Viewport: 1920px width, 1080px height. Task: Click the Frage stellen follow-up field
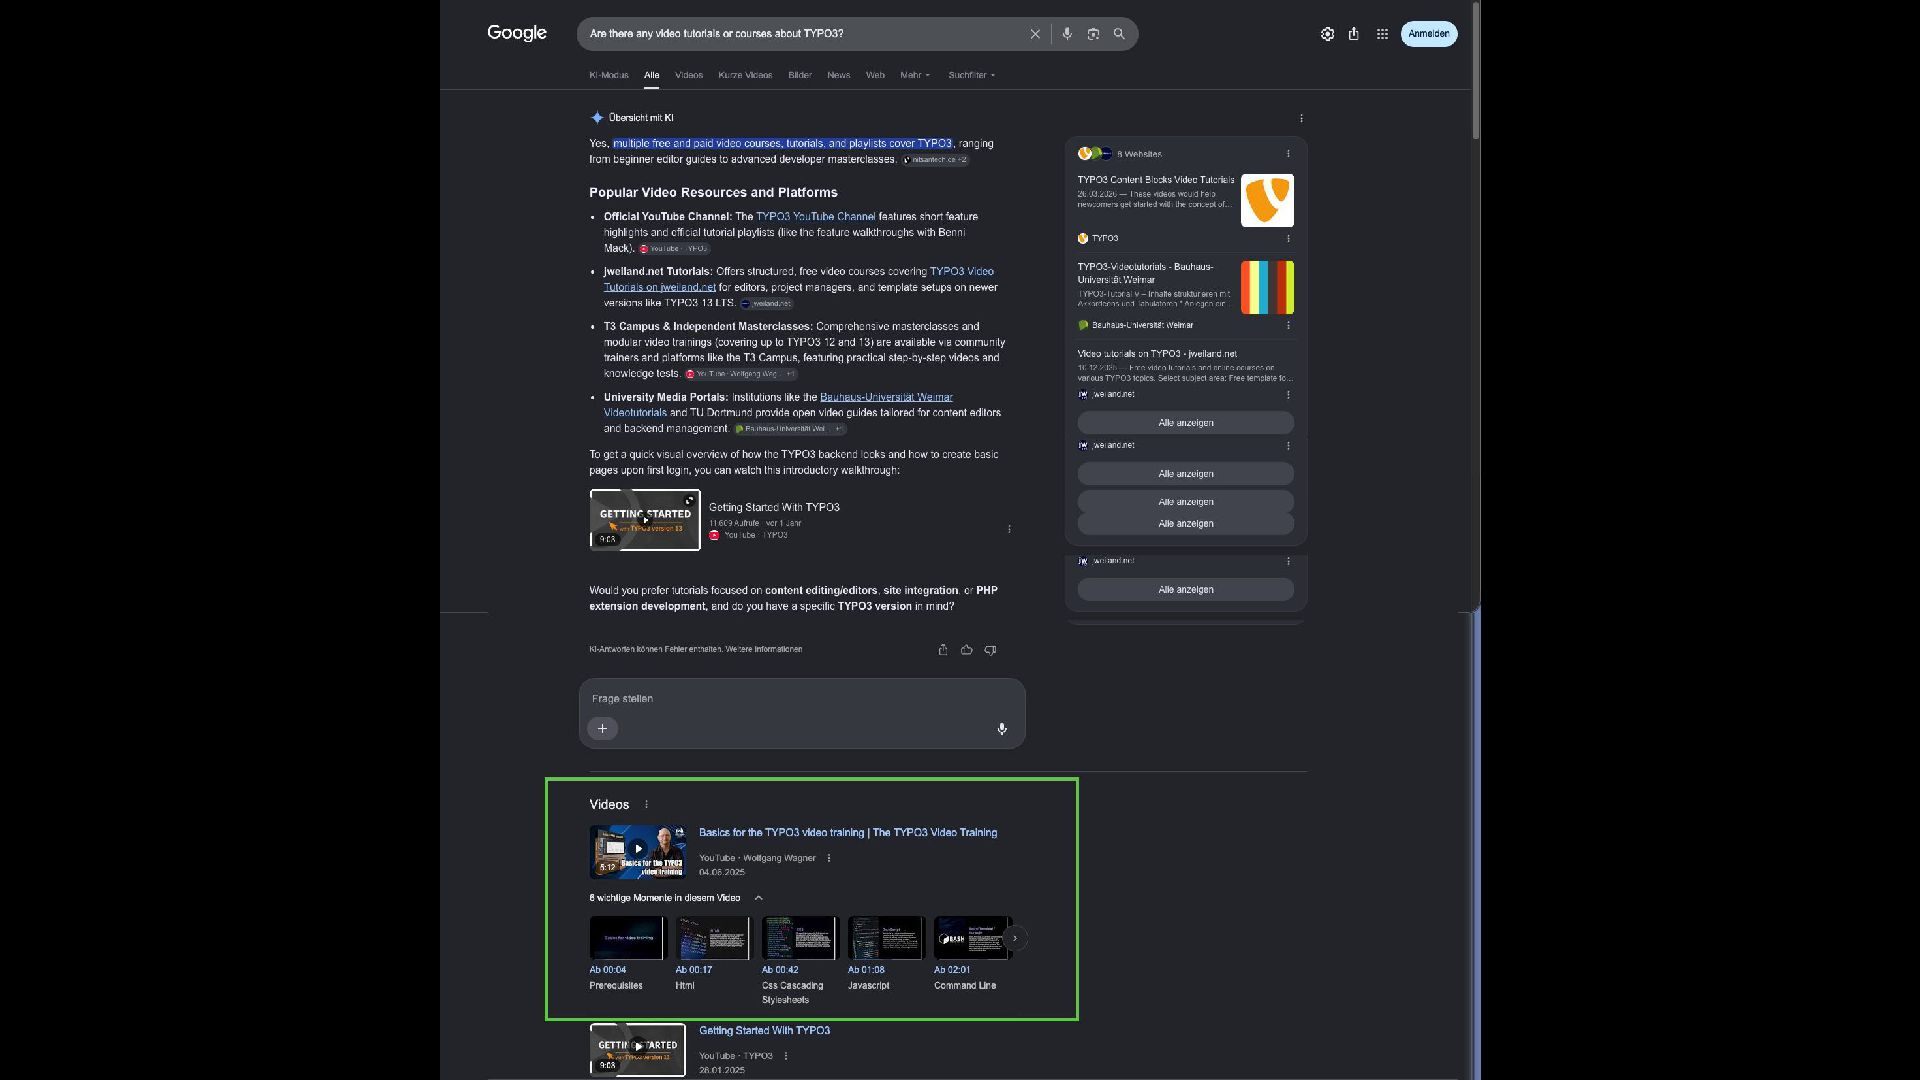[x=802, y=699]
